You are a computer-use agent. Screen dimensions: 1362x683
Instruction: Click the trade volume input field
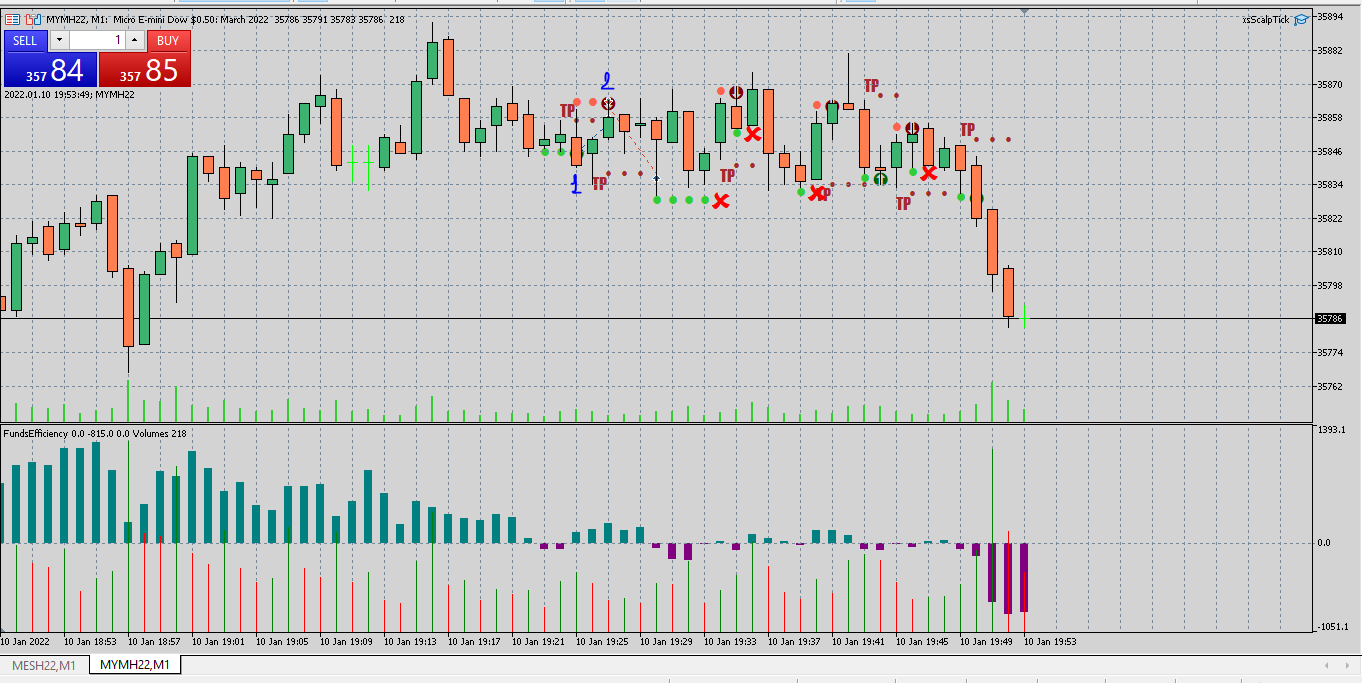98,40
